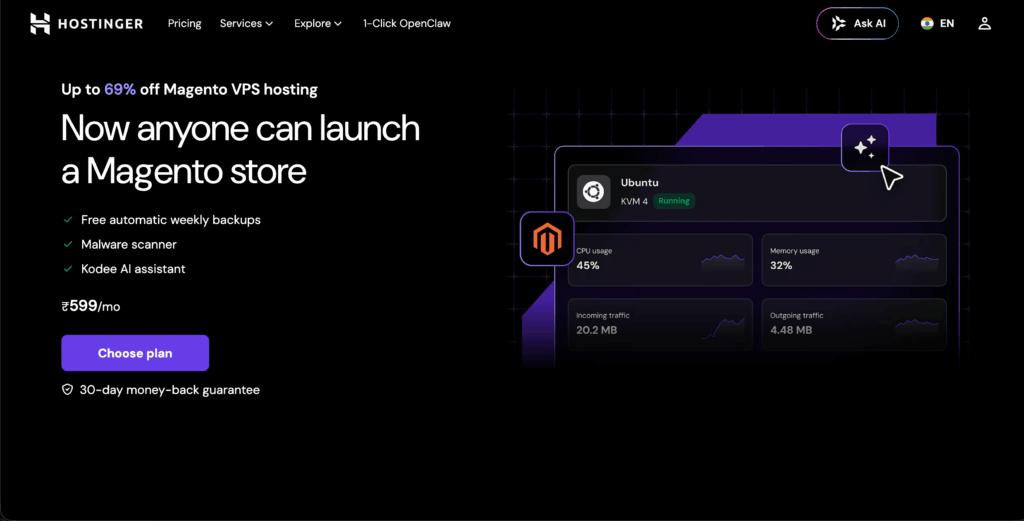Open the user account profile icon
The width and height of the screenshot is (1024, 521).
pos(984,24)
